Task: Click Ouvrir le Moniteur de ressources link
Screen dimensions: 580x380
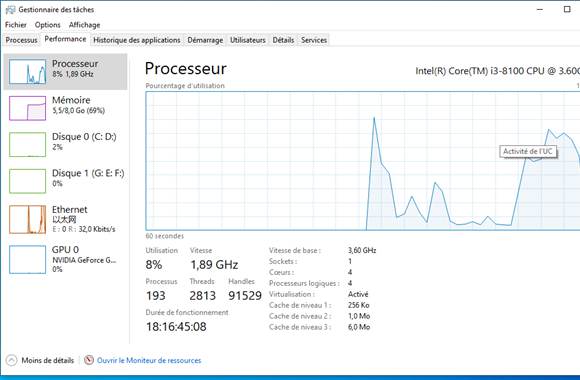Action: point(149,360)
